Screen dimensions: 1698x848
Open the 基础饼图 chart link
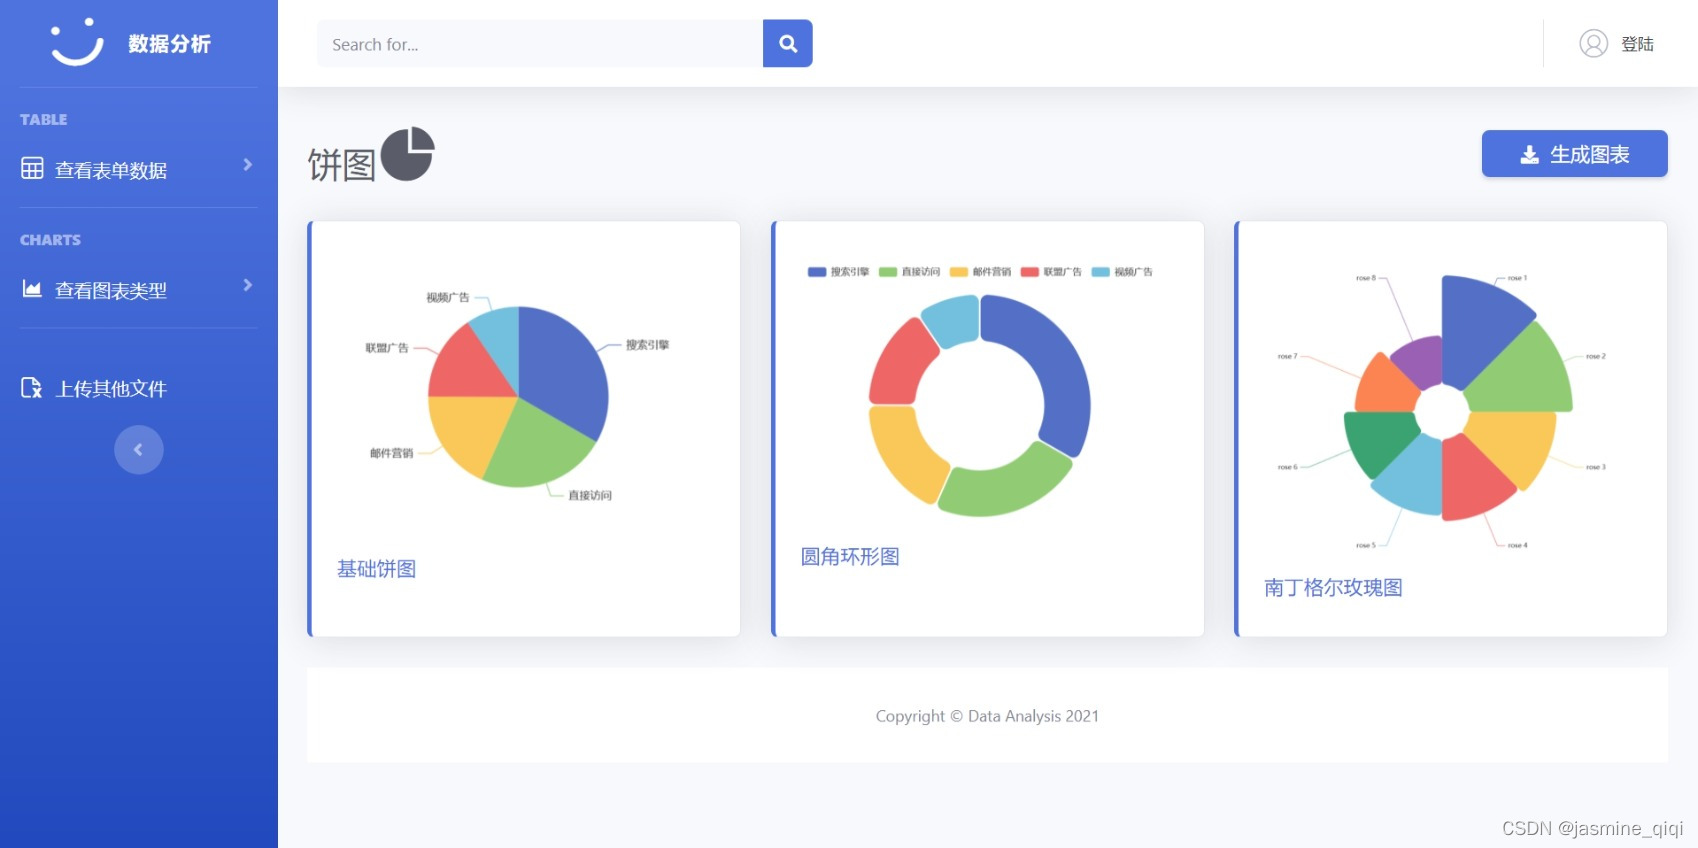pyautogui.click(x=376, y=569)
